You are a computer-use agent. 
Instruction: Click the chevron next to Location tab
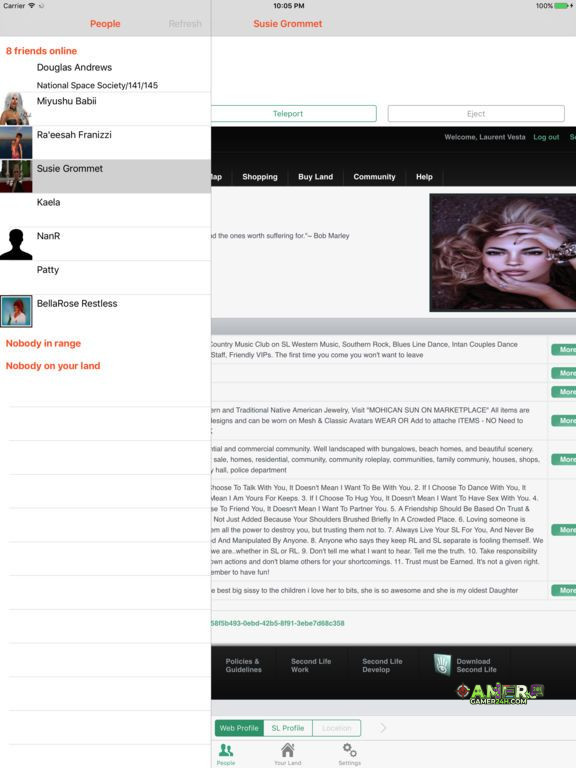[383, 728]
